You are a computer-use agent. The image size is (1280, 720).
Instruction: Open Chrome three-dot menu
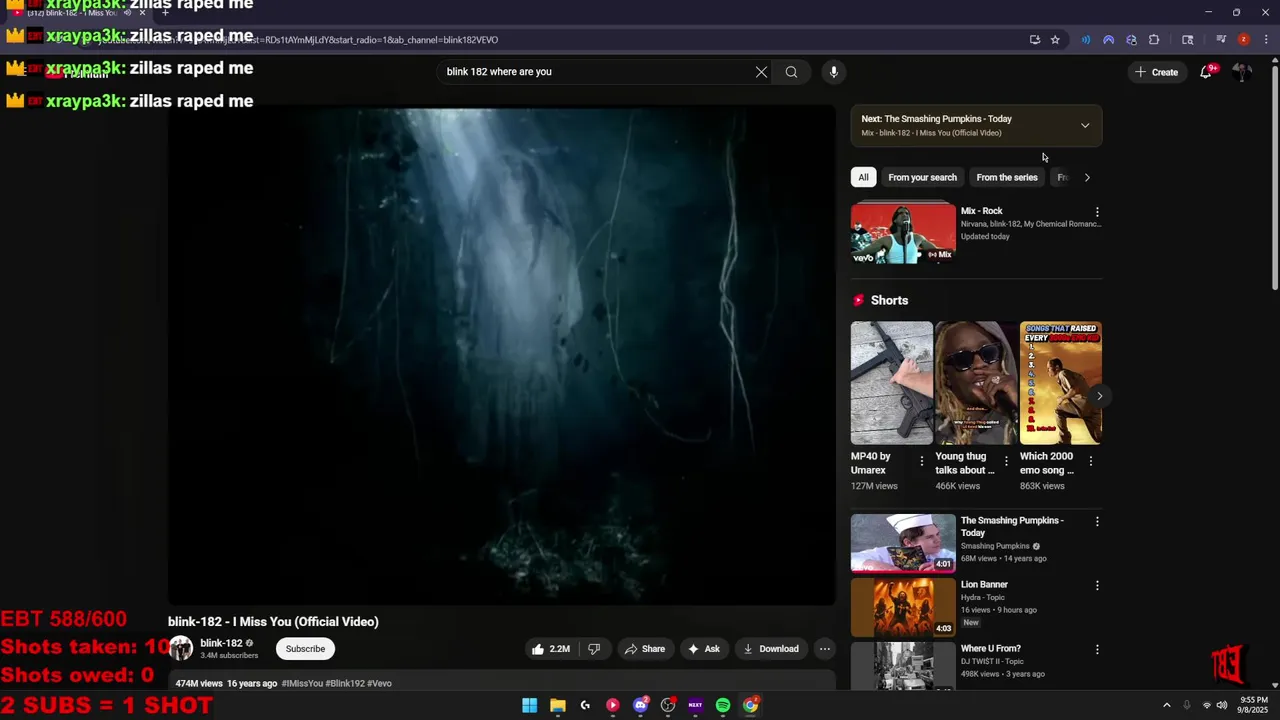(1264, 40)
